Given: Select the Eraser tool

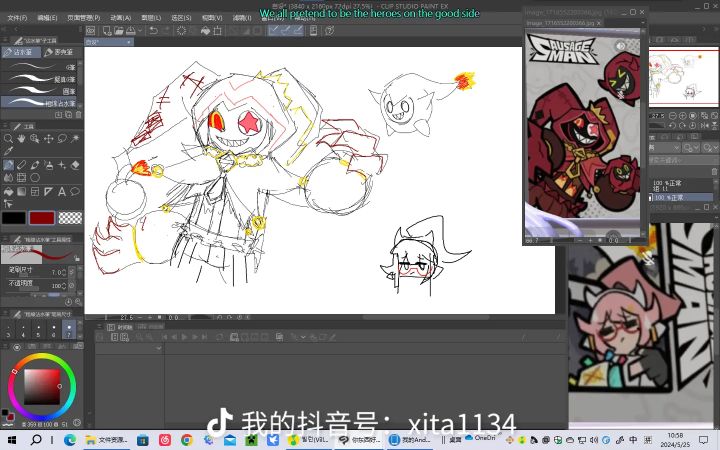Looking at the screenshot, I should pyautogui.click(x=75, y=165).
